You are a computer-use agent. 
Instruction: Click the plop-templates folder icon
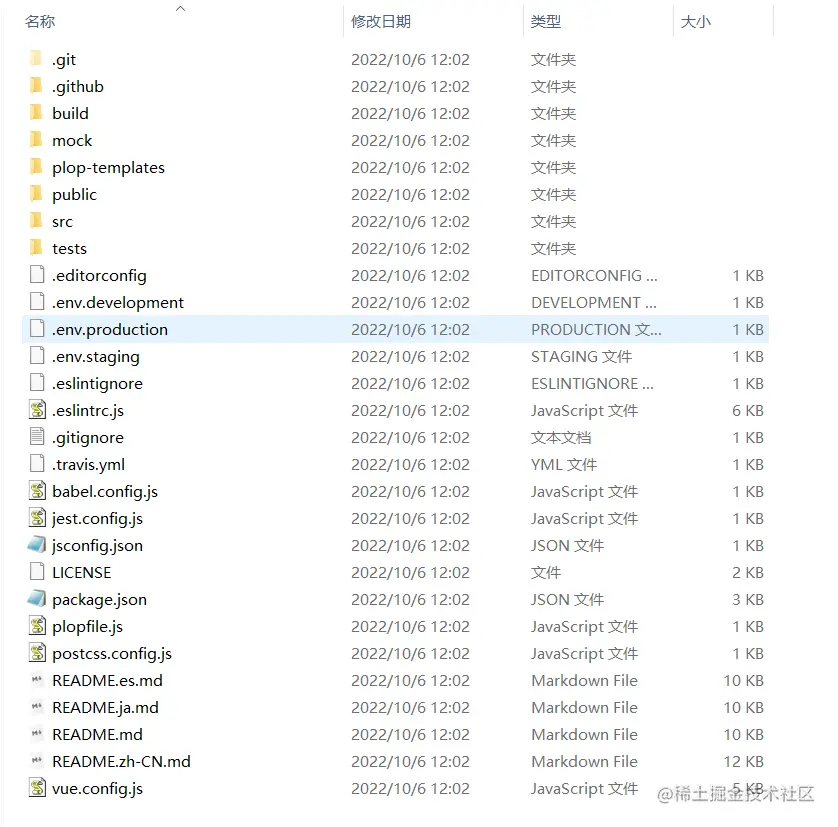coord(36,166)
